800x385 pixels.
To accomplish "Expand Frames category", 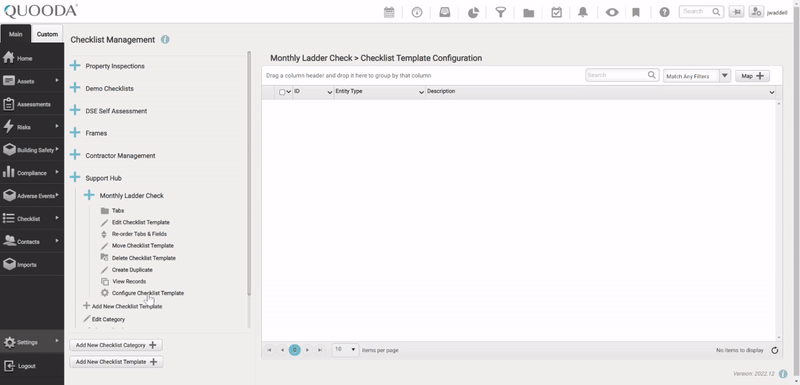I will pyautogui.click(x=75, y=133).
